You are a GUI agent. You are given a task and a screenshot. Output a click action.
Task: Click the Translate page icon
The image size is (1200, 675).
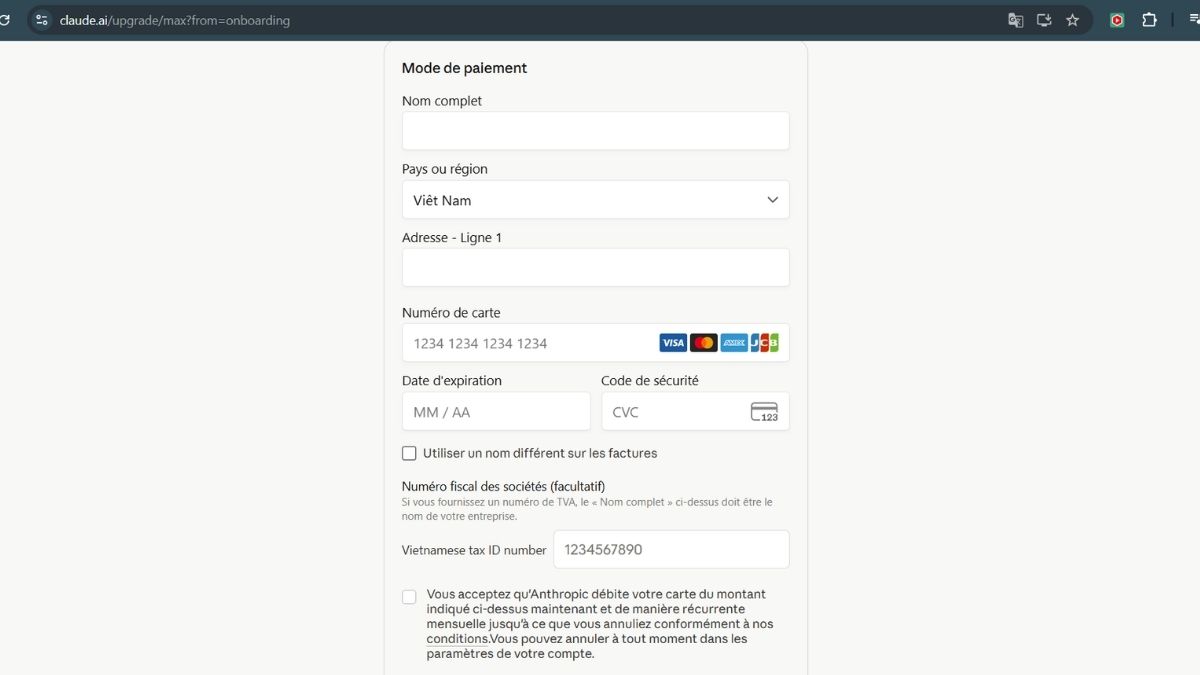coord(1015,20)
